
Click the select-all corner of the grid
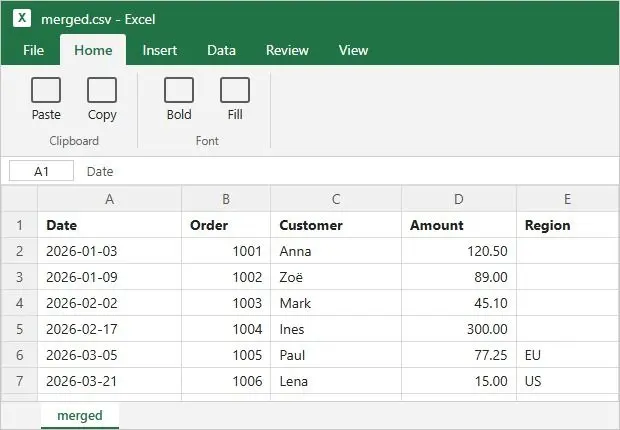(x=19, y=199)
